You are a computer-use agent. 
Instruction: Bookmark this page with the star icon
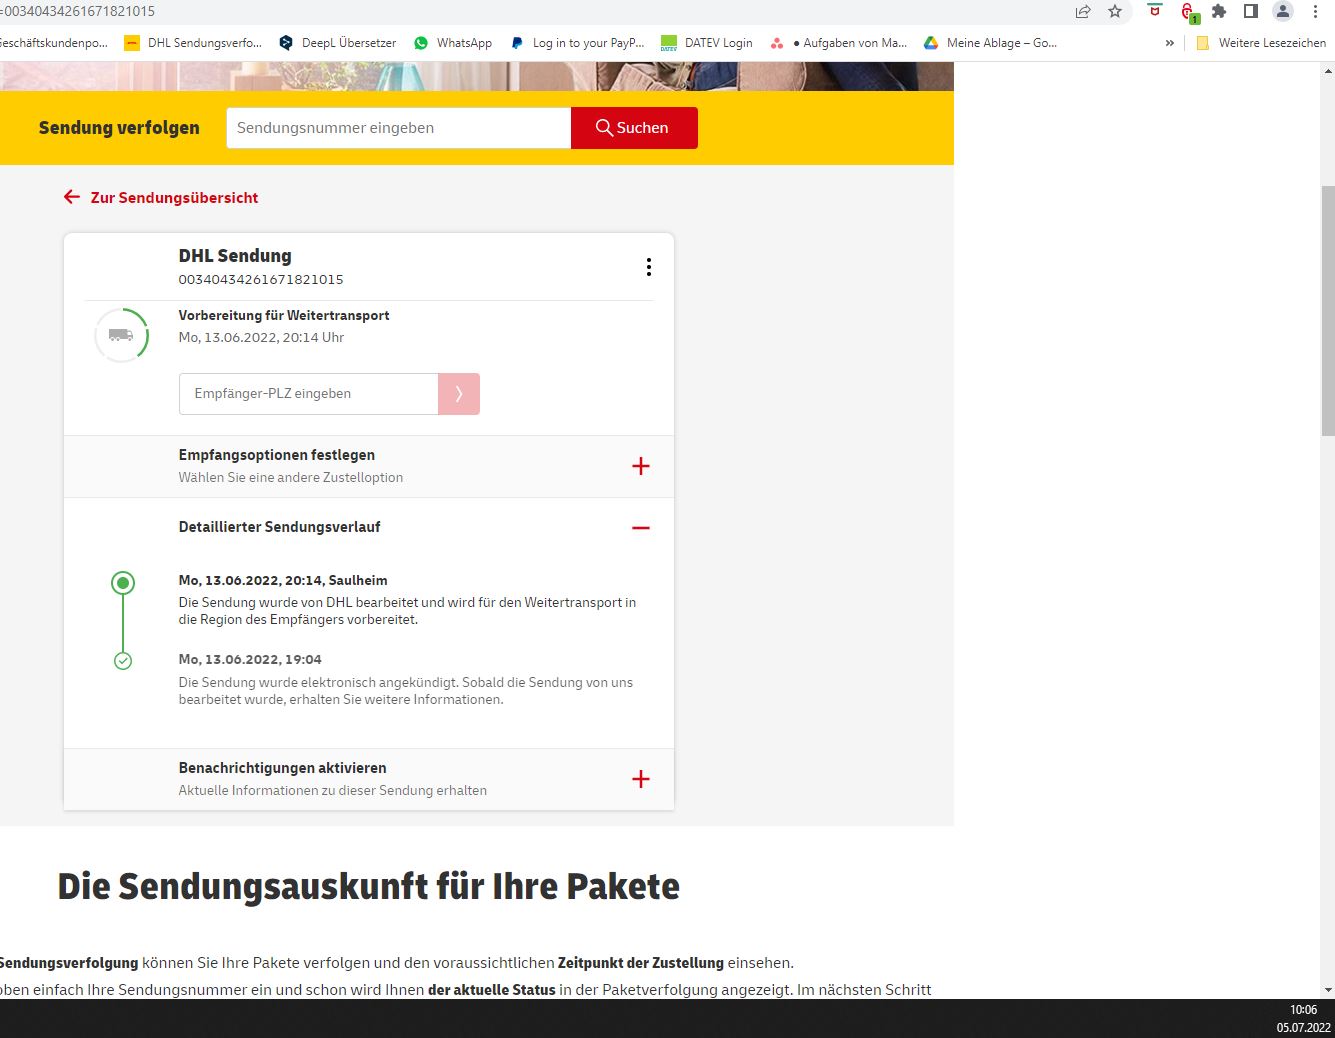tap(1115, 12)
